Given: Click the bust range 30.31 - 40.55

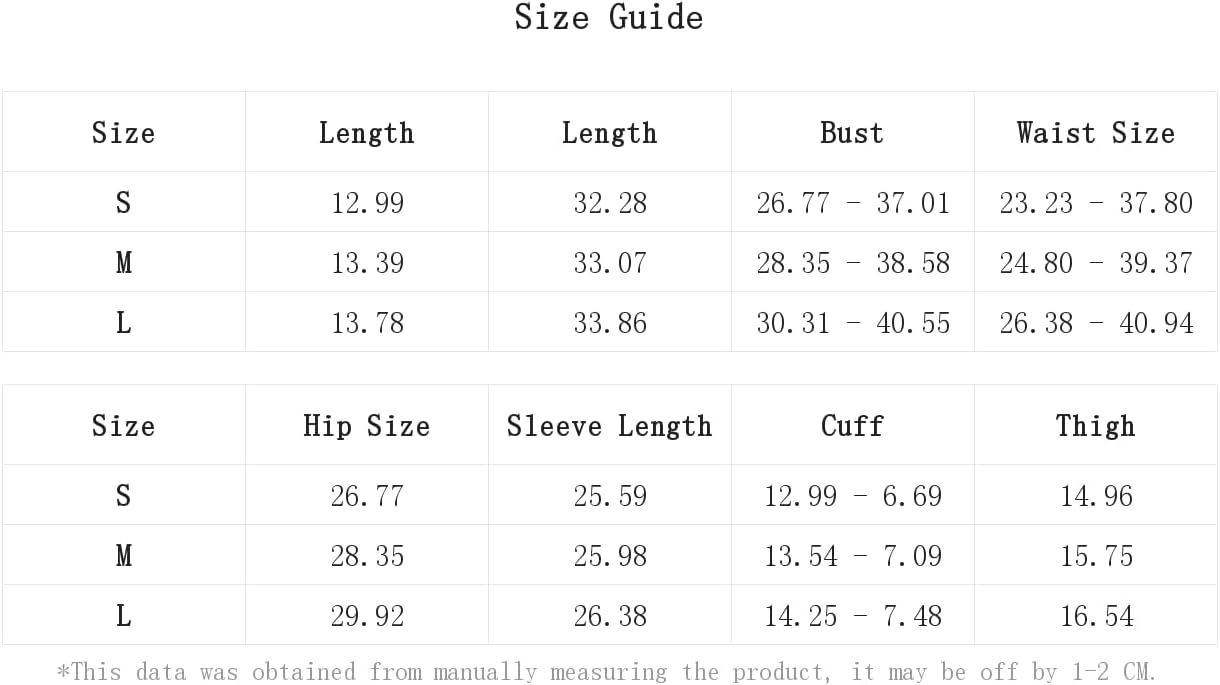Looking at the screenshot, I should pyautogui.click(x=853, y=323).
